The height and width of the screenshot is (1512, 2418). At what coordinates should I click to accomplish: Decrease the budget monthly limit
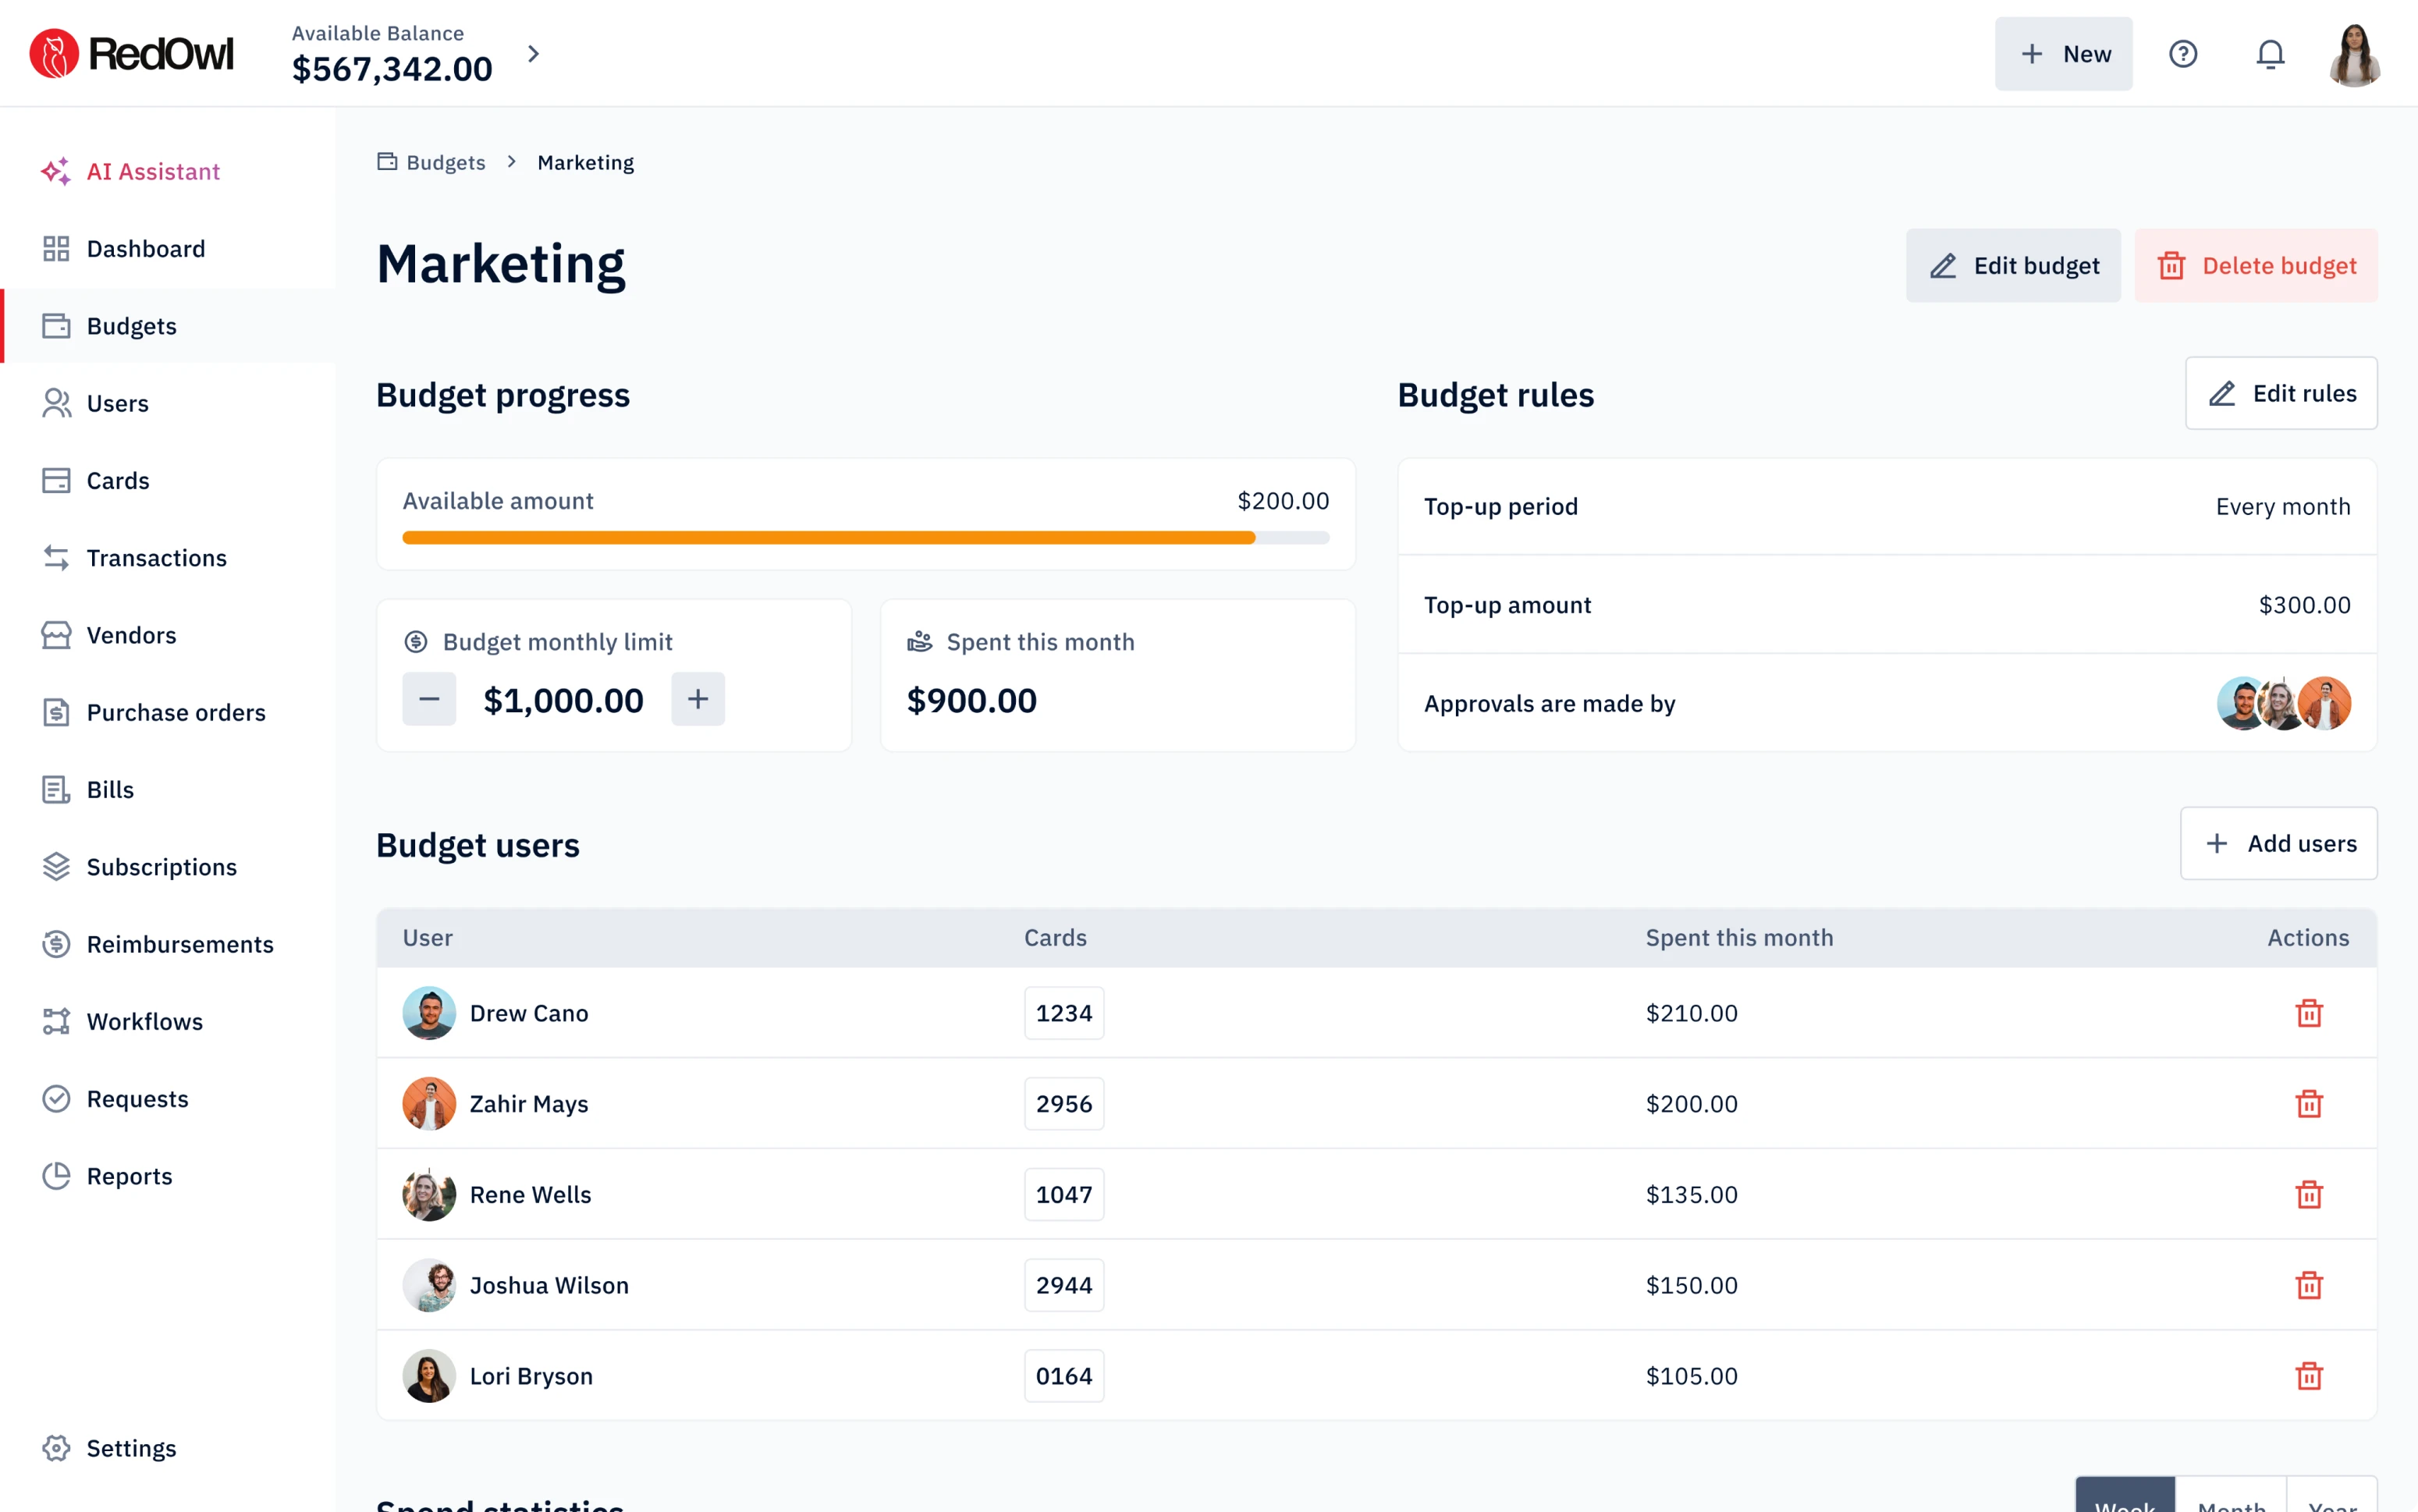pos(428,699)
